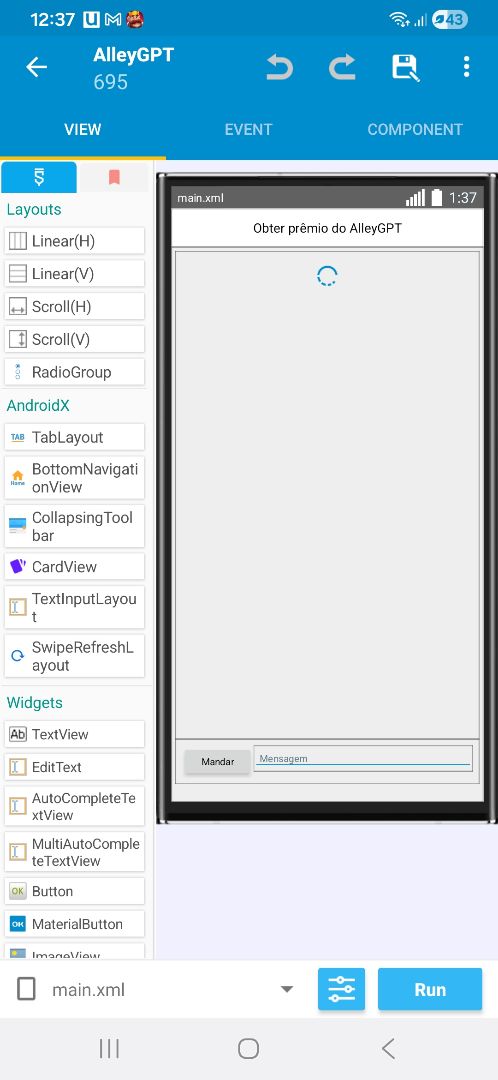The image size is (498, 1080).
Task: Select the Mensagem input field
Action: (x=363, y=758)
